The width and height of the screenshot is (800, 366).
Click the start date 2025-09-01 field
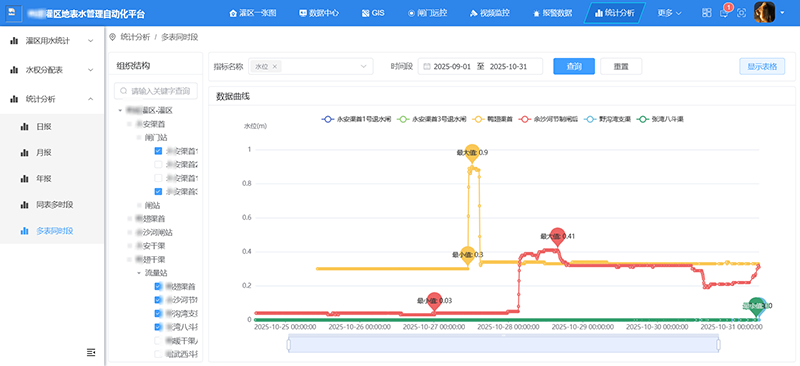point(452,66)
